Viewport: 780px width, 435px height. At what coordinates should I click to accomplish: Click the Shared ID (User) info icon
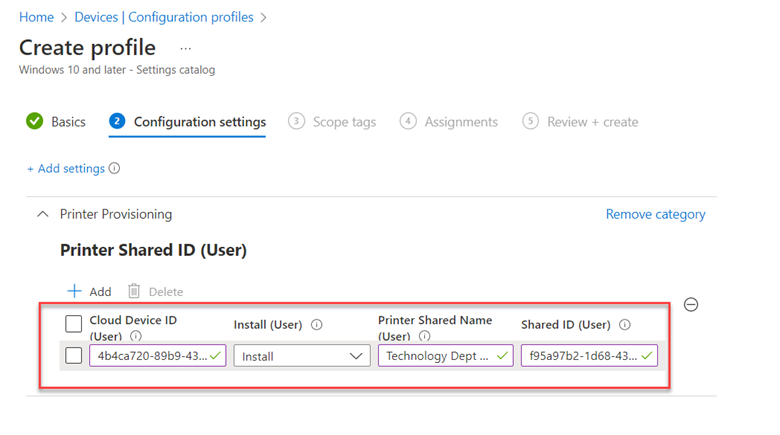(625, 325)
